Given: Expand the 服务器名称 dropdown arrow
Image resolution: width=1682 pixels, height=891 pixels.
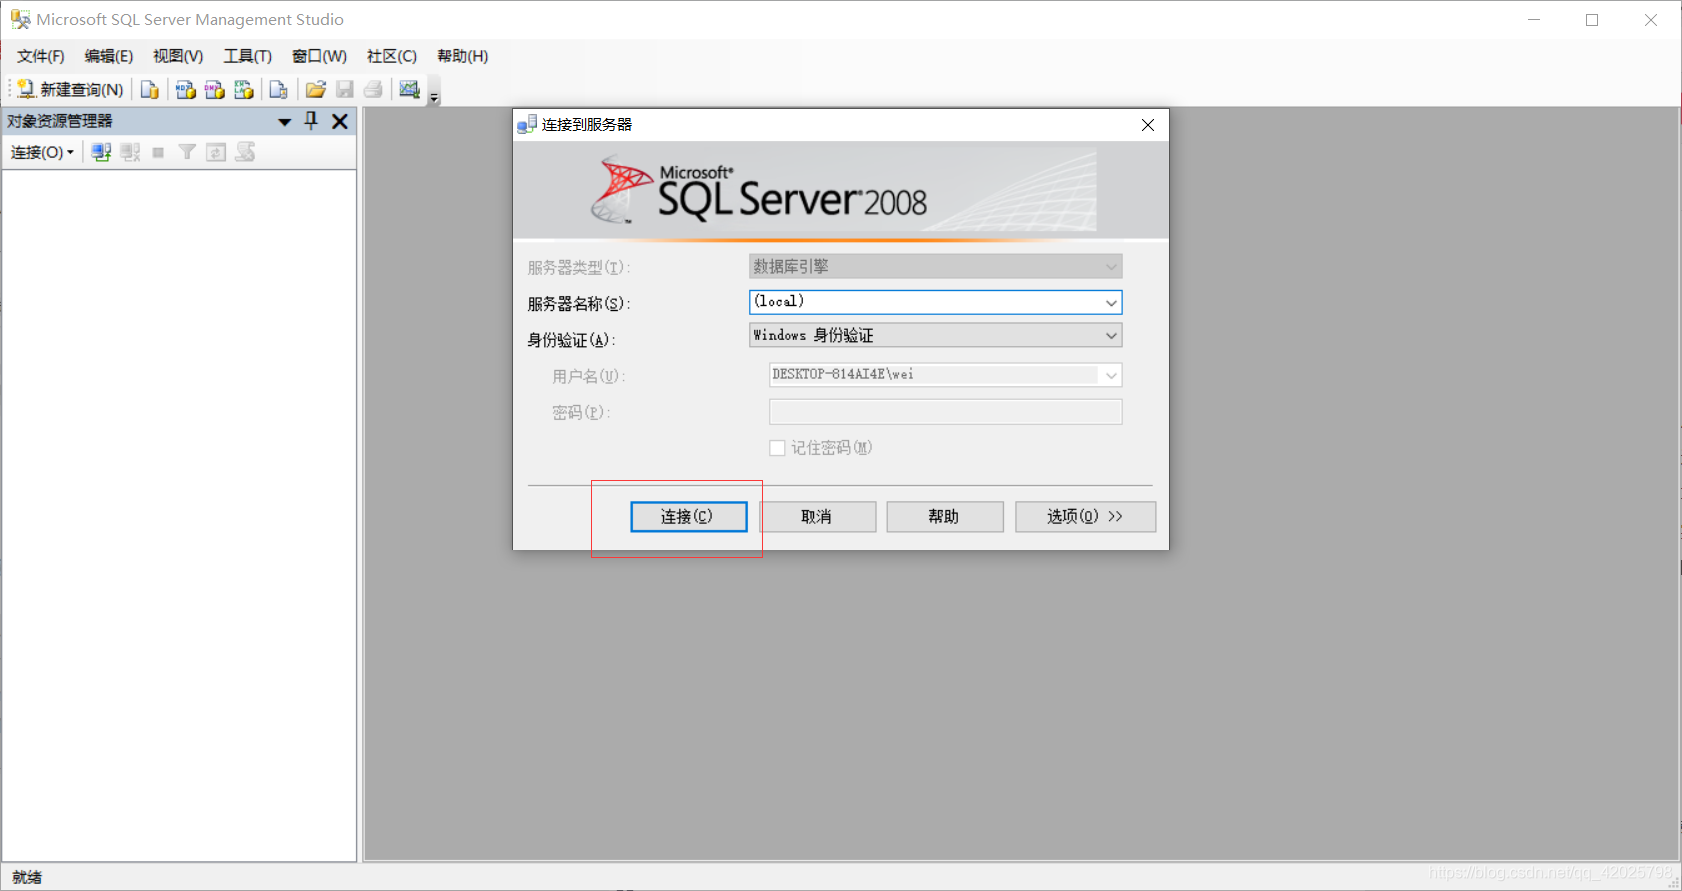Looking at the screenshot, I should [1111, 303].
